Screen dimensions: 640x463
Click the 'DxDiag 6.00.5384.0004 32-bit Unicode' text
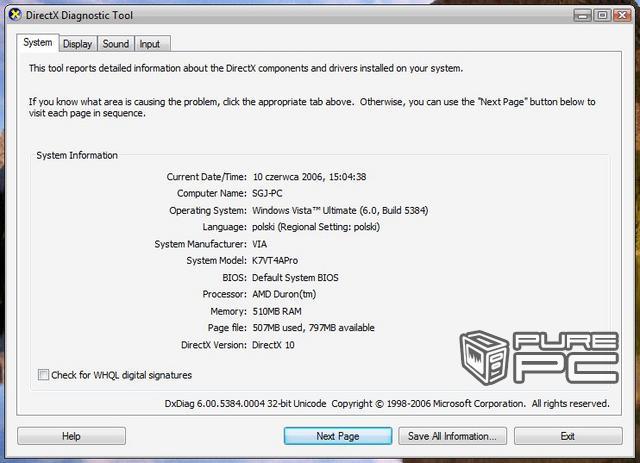pyautogui.click(x=245, y=403)
